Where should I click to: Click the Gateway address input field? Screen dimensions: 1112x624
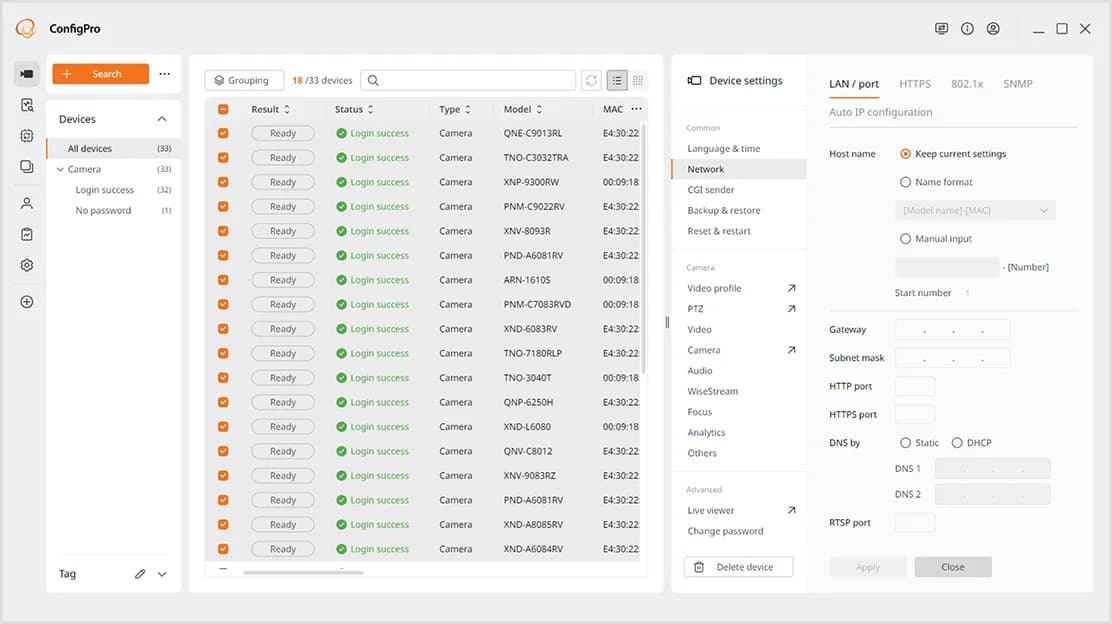(952, 330)
